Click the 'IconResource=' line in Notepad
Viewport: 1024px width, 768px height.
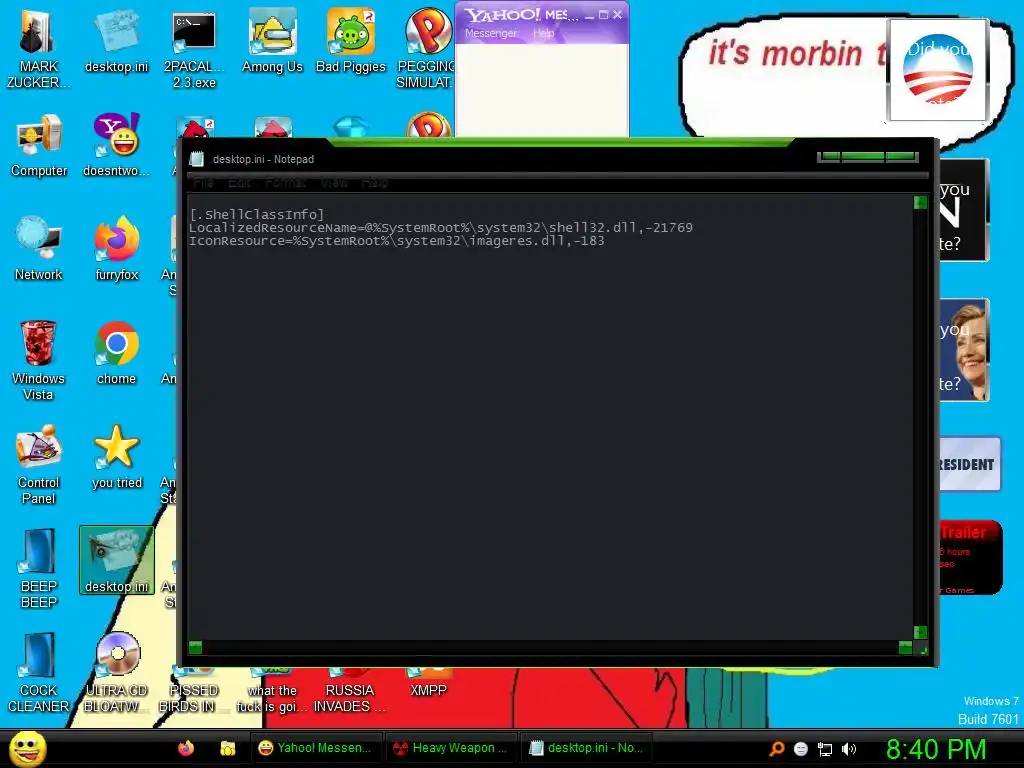click(396, 241)
